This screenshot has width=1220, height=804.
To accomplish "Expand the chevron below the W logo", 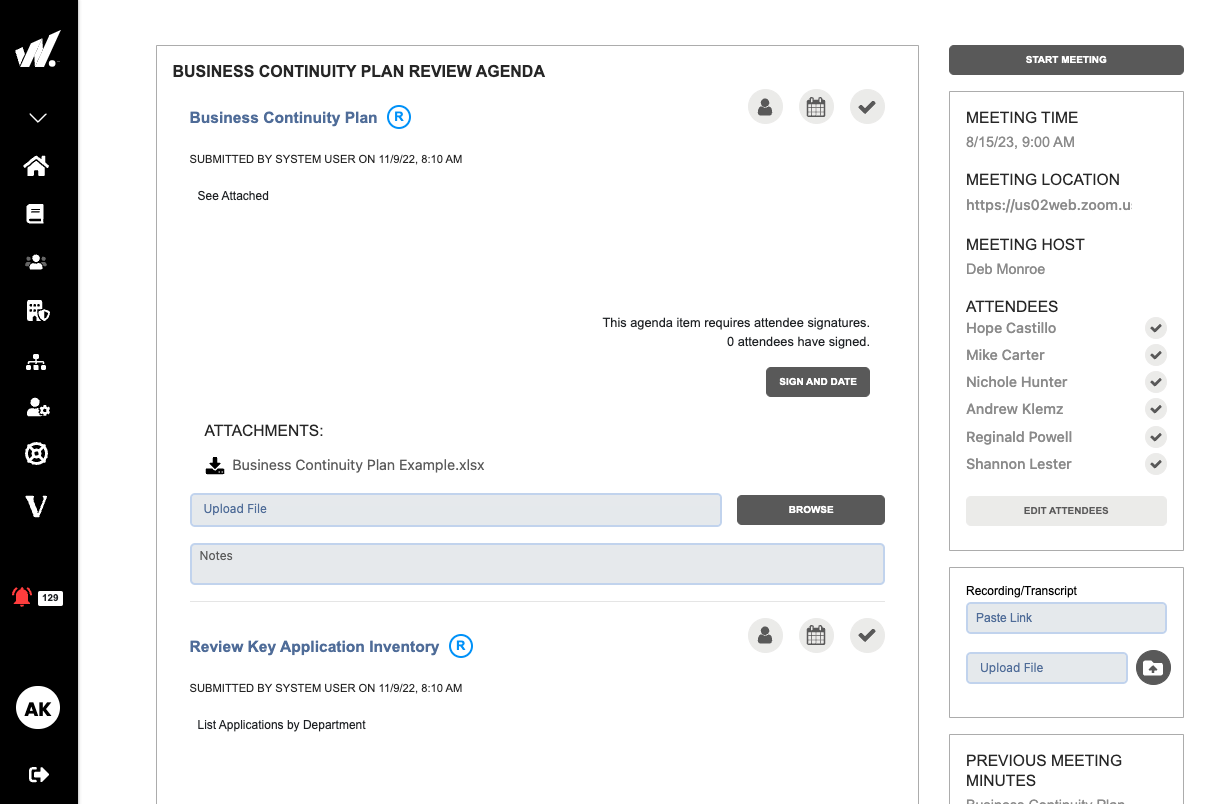I will (37, 117).
